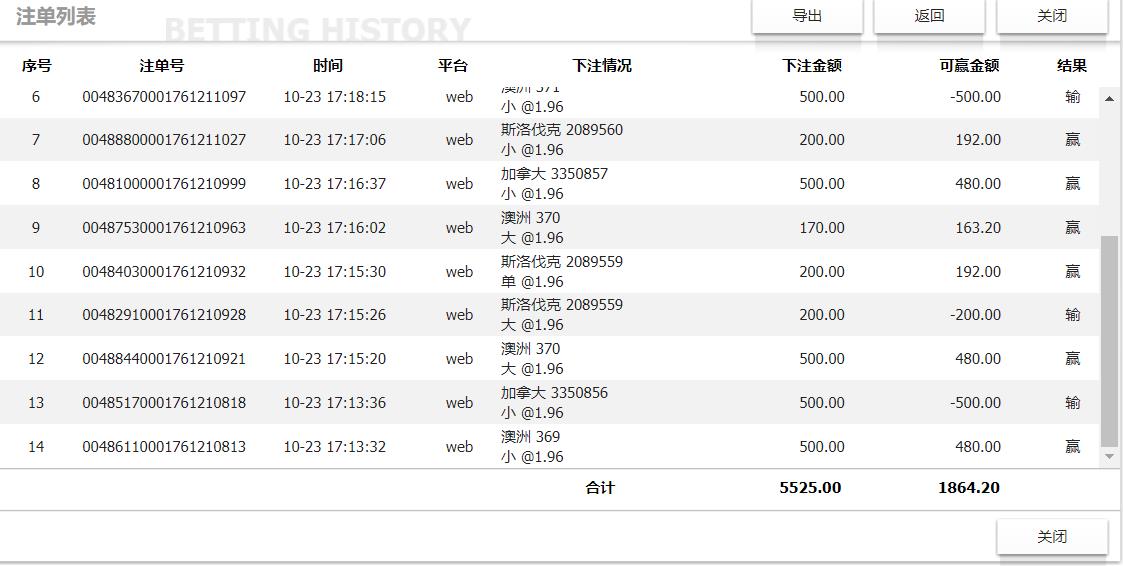Click the 注单号 column header

162,66
